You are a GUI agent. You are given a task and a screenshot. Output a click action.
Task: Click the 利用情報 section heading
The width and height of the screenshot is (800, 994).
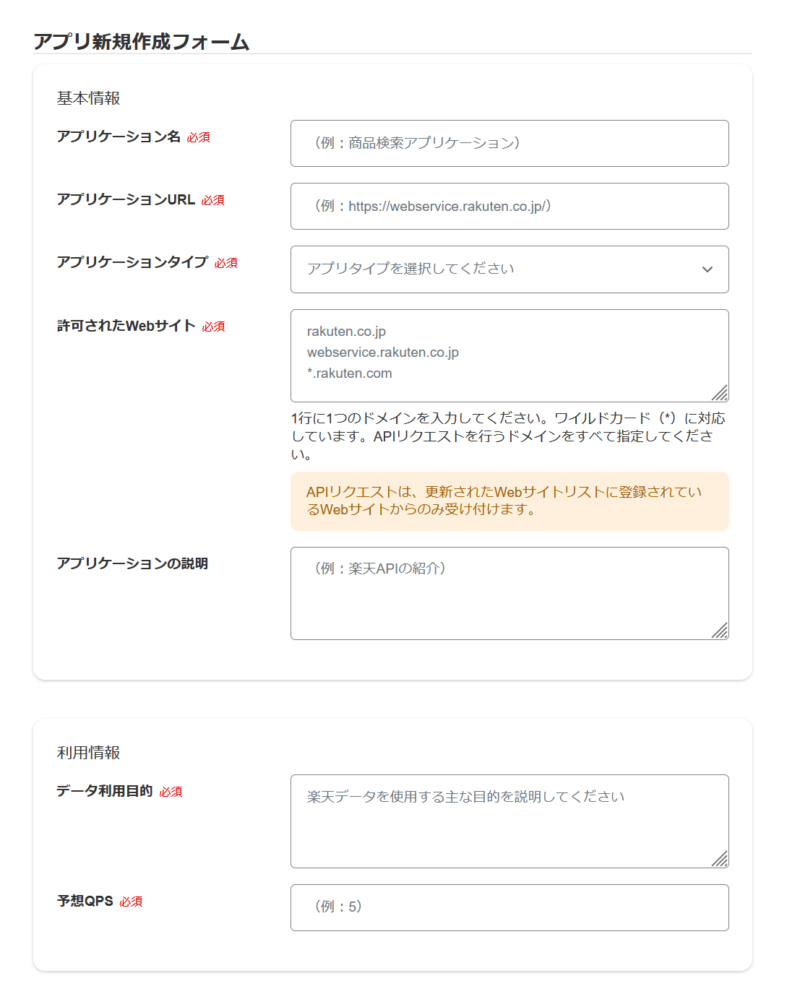tap(88, 752)
